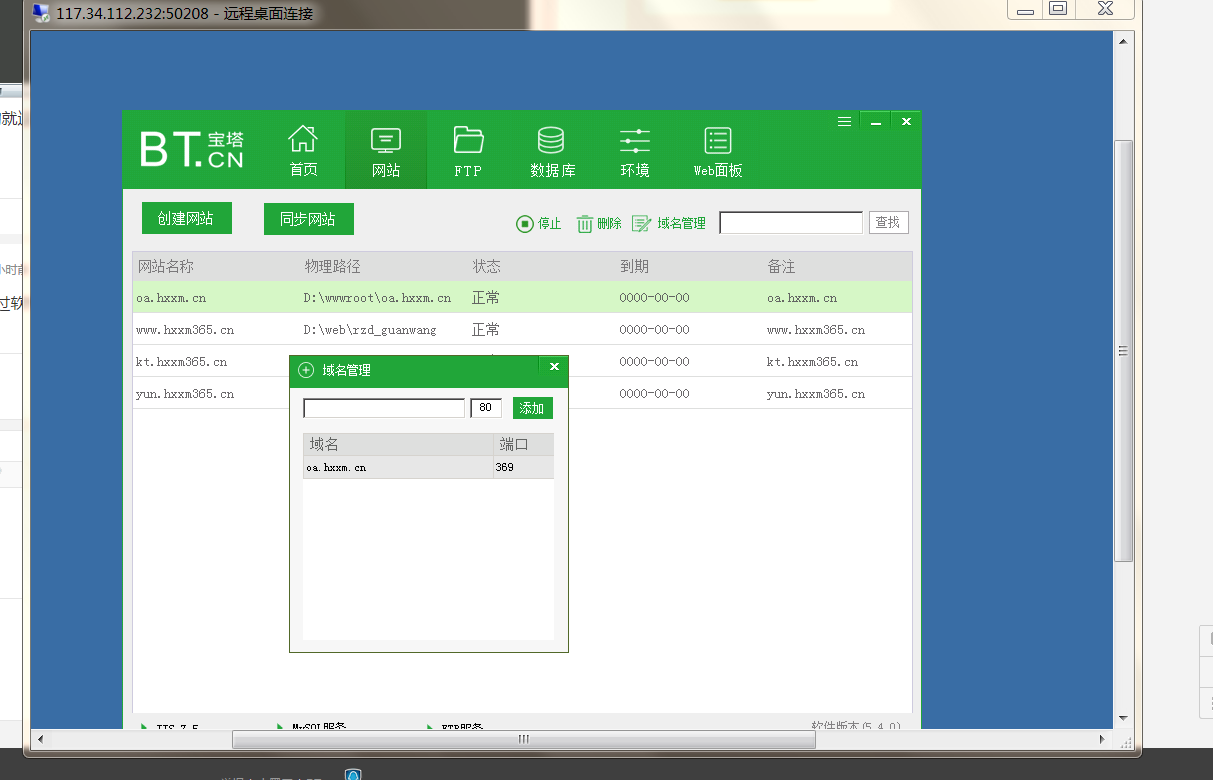Focus the site search input field

pyautogui.click(x=791, y=223)
